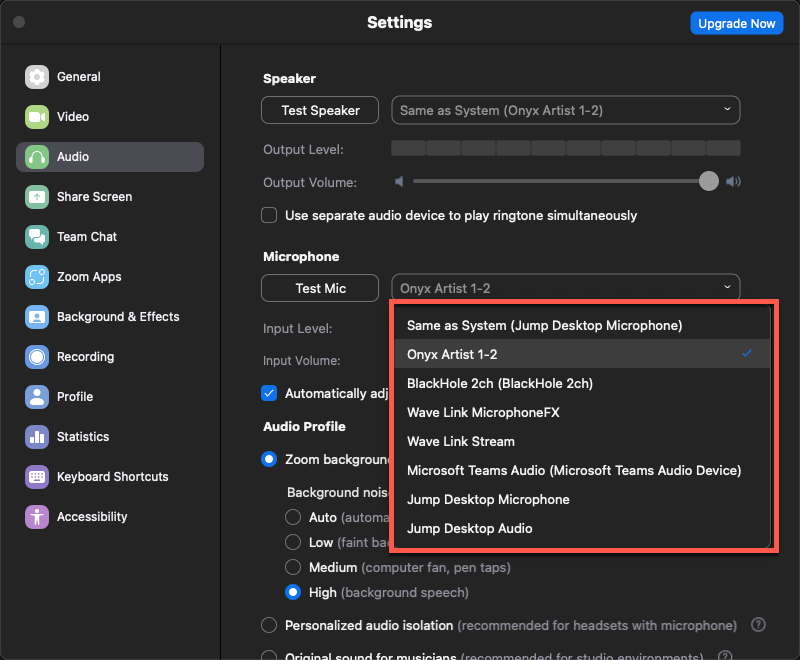
Task: Open the Recording circle icon
Action: [x=37, y=357]
